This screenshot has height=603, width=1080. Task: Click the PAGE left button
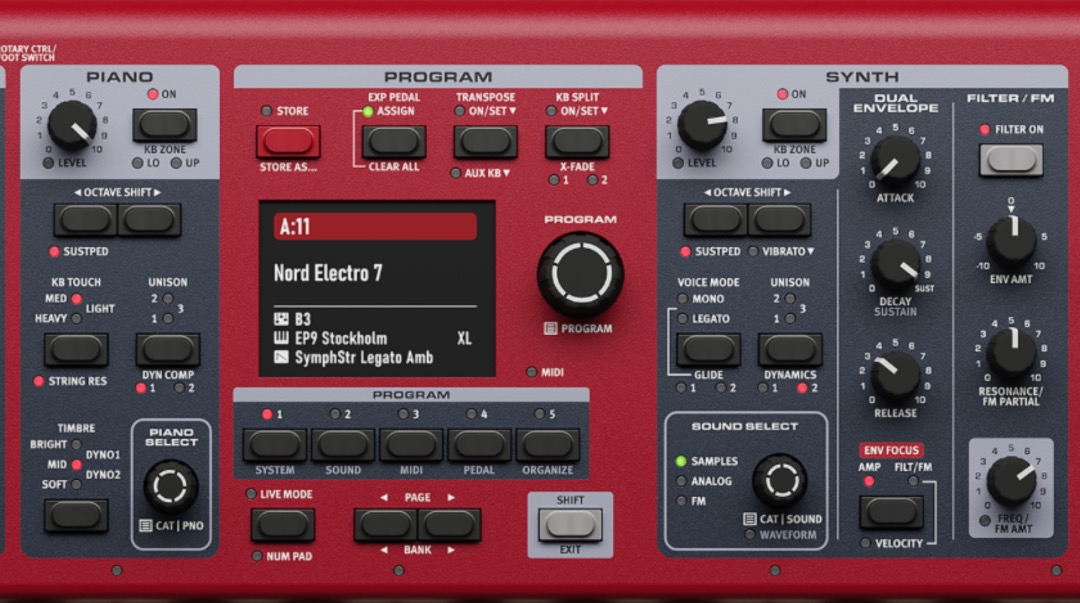click(386, 525)
